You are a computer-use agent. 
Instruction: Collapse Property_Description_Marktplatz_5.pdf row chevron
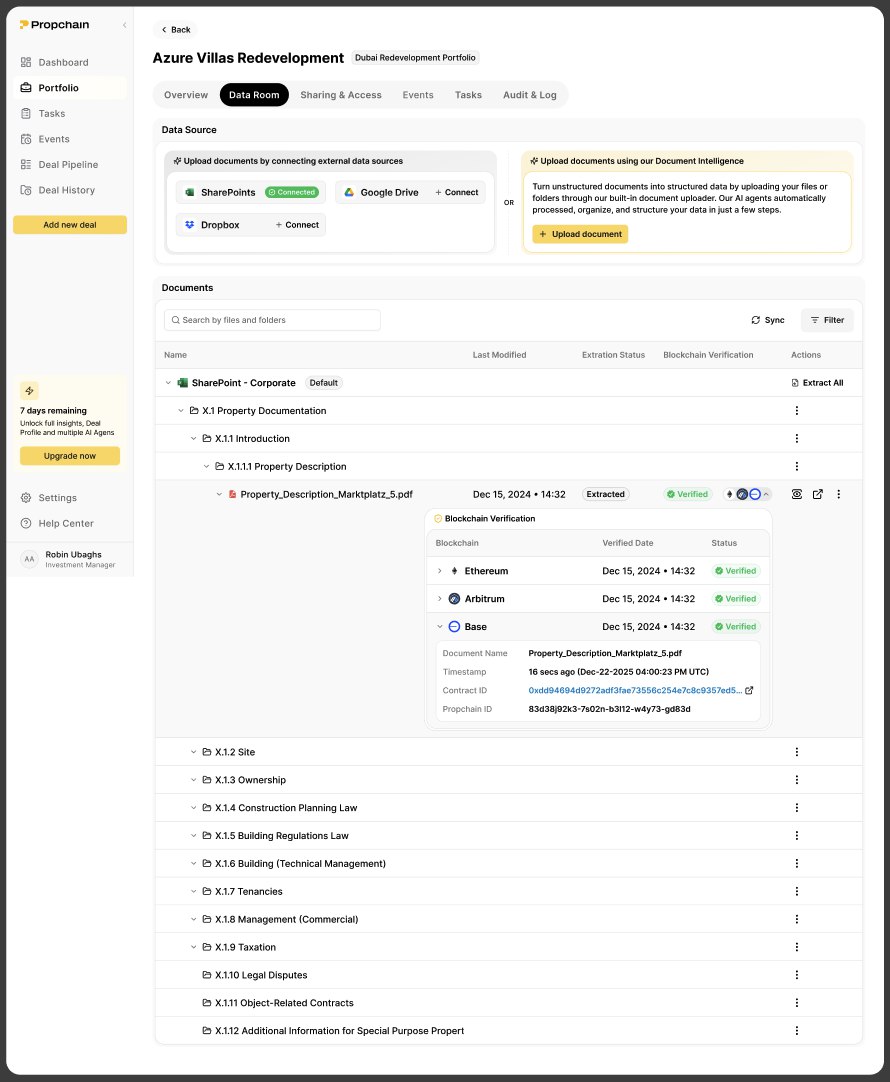(219, 495)
